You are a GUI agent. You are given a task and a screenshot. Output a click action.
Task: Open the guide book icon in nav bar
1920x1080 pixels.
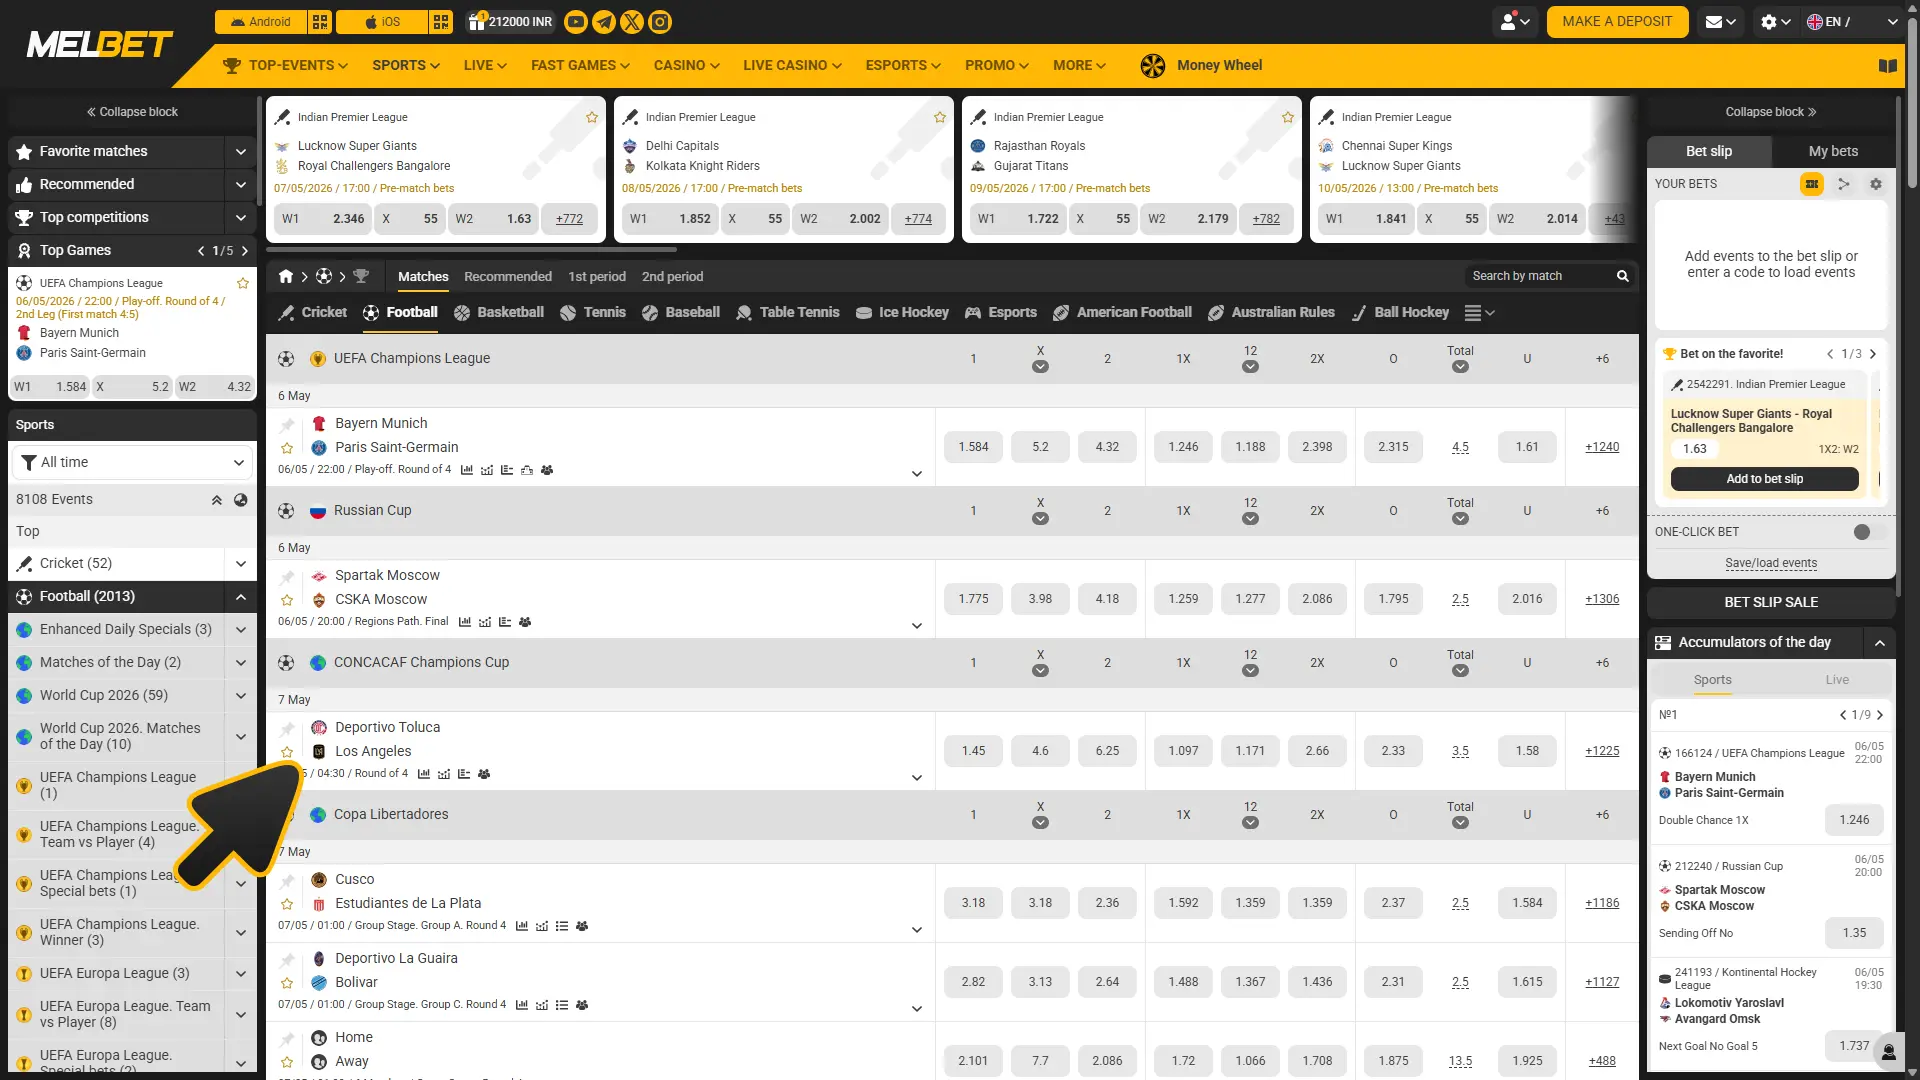1888,66
